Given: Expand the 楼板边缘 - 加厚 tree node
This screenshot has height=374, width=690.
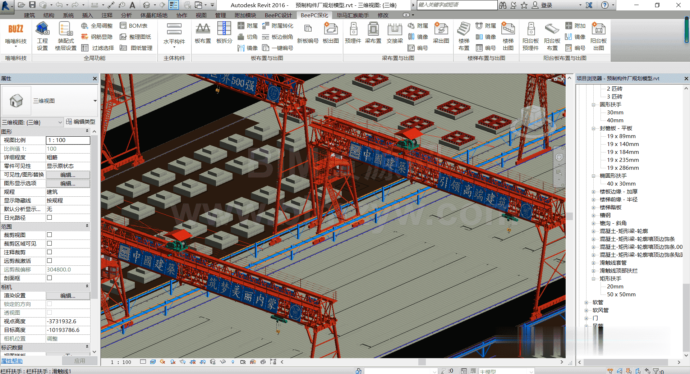Looking at the screenshot, I should [x=594, y=192].
